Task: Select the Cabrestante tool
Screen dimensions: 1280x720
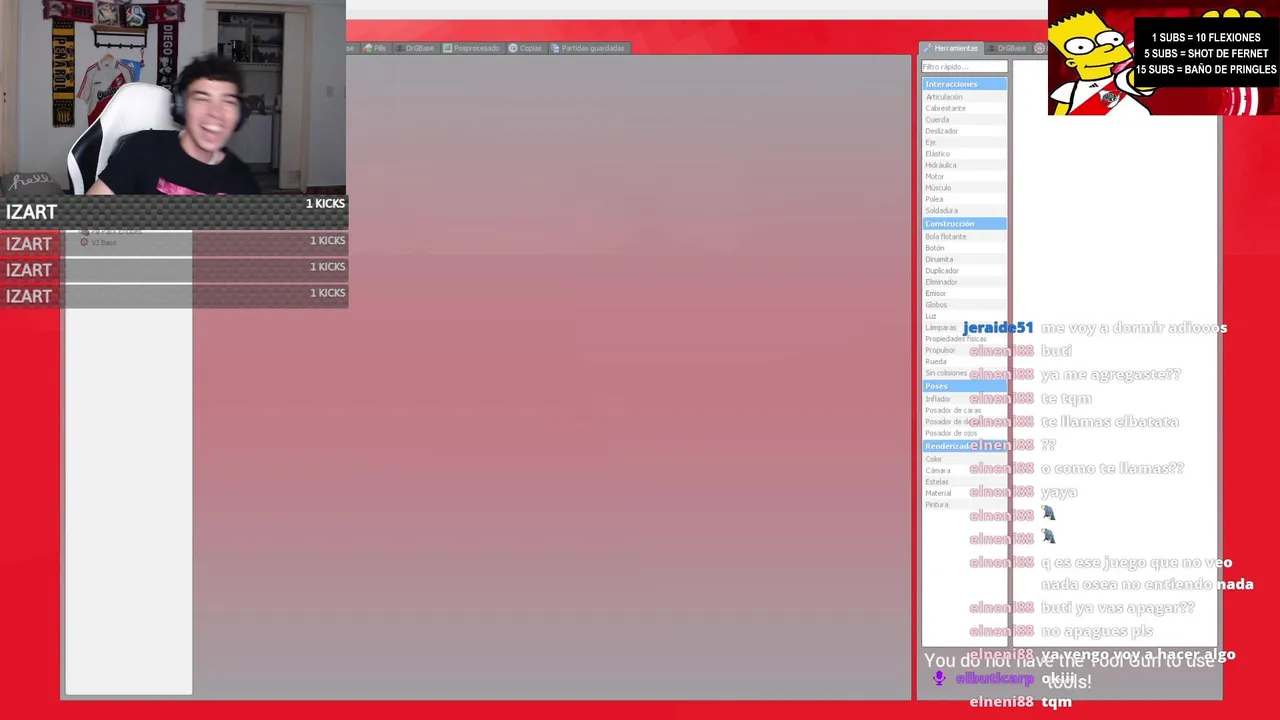Action: [964, 108]
